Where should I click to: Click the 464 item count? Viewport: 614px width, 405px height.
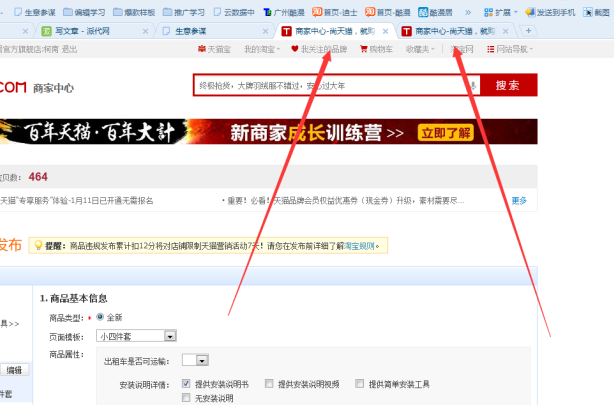38,177
